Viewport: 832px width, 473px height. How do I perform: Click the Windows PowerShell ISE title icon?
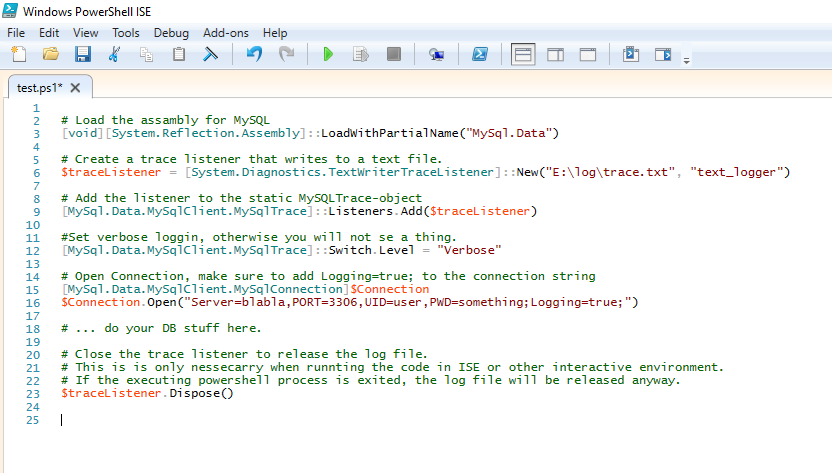coord(10,11)
